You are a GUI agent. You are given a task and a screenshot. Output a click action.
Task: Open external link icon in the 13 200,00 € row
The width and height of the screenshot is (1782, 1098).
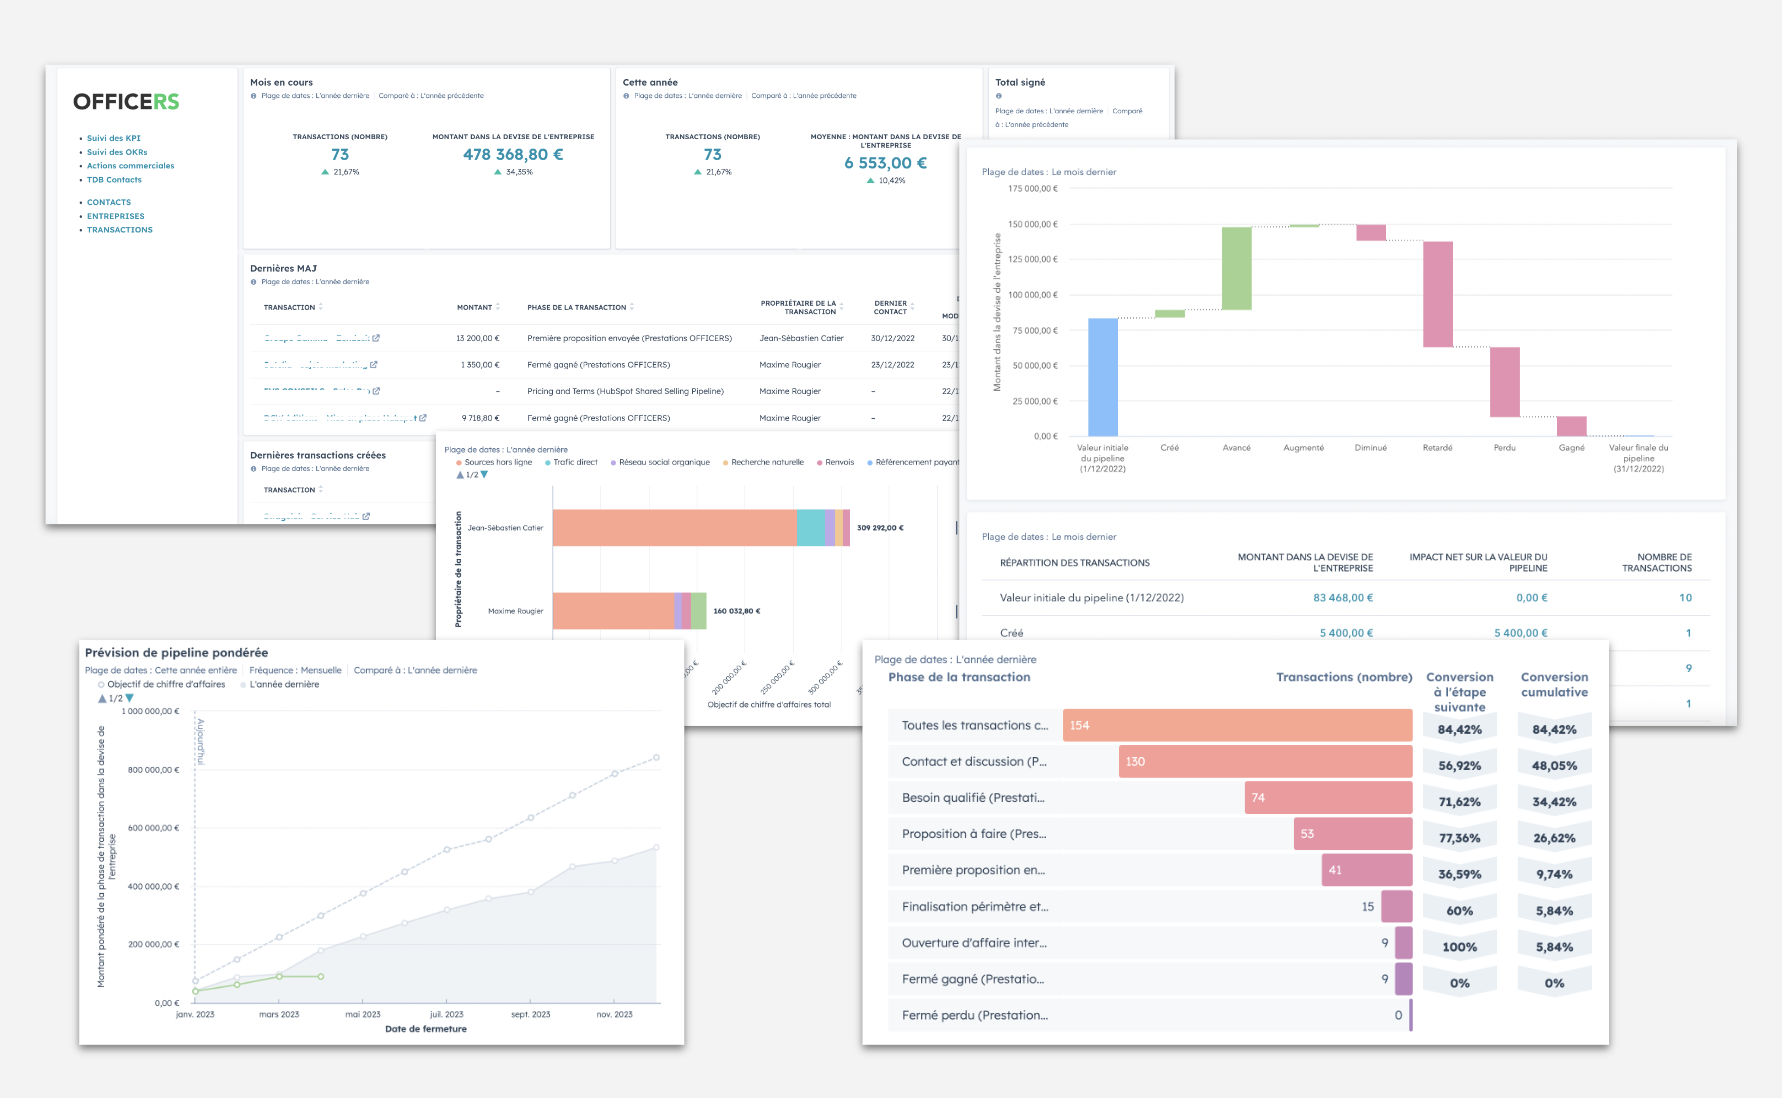pyautogui.click(x=376, y=338)
